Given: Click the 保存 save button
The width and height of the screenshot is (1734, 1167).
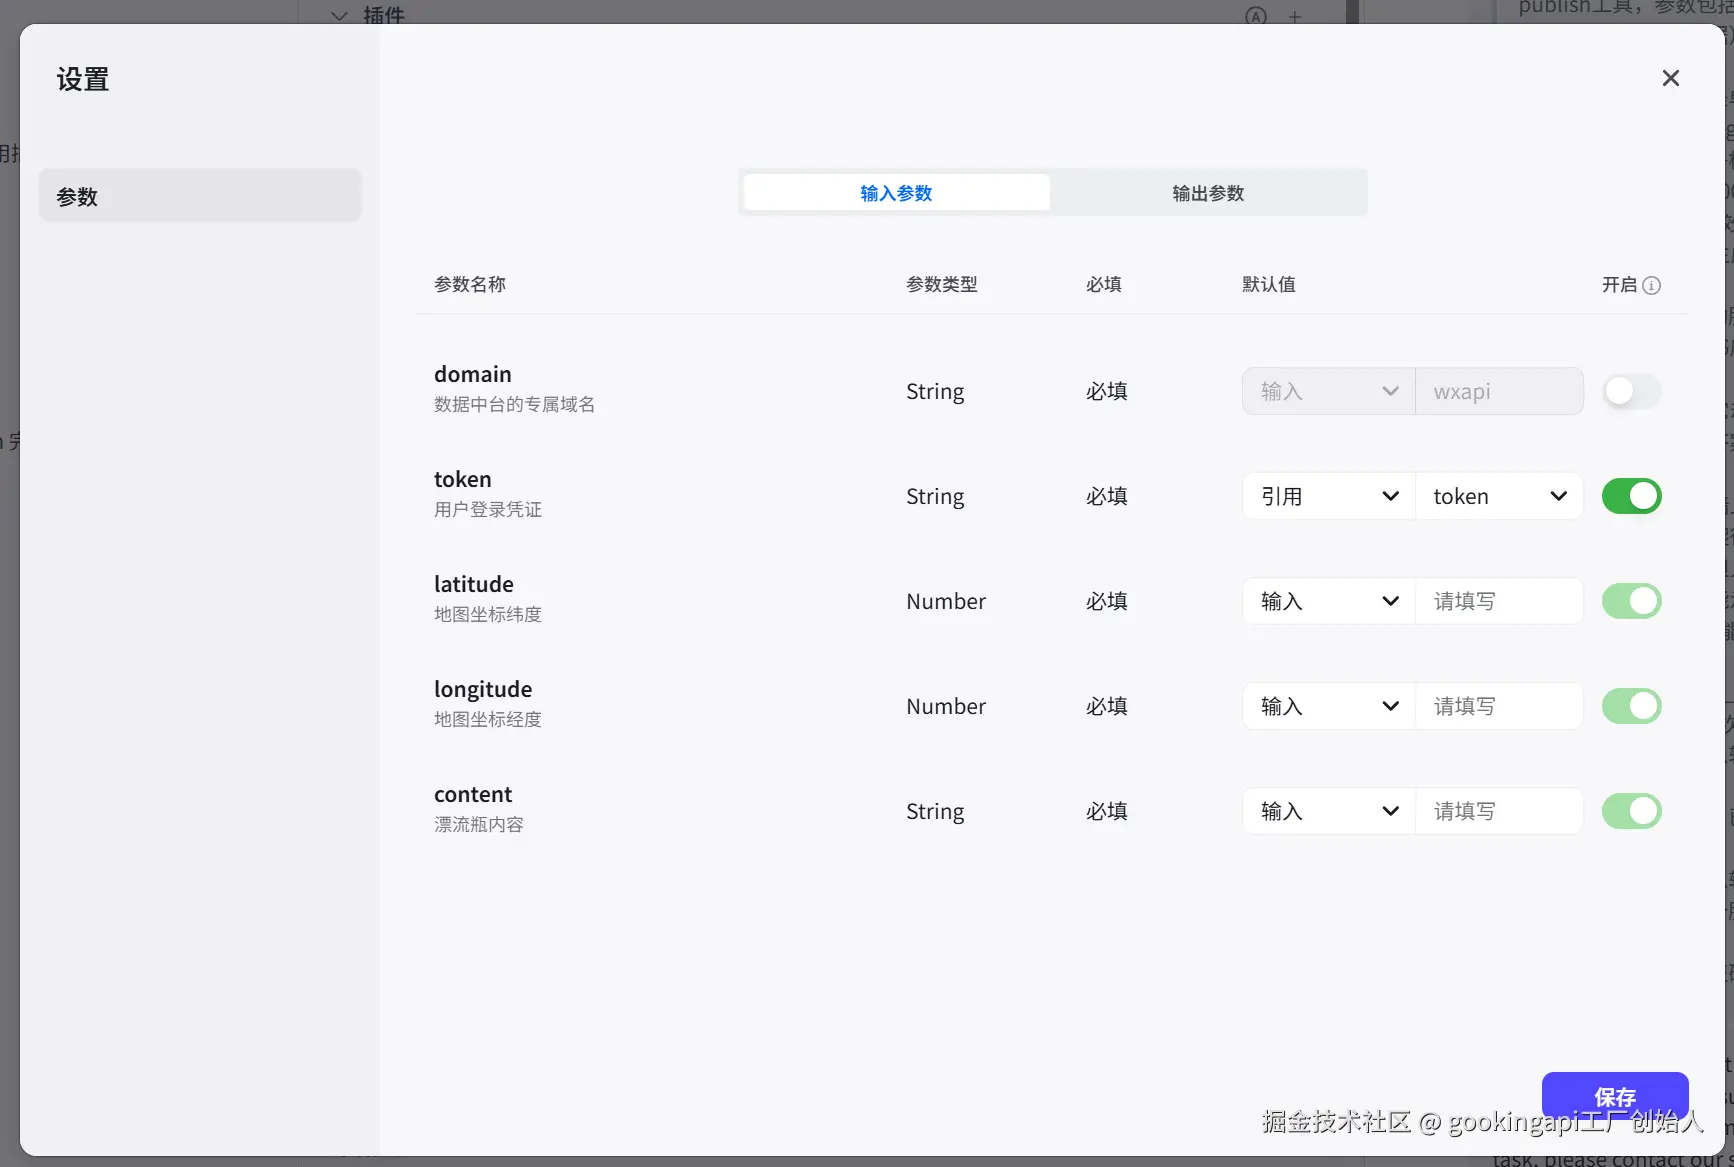Looking at the screenshot, I should click(1614, 1096).
